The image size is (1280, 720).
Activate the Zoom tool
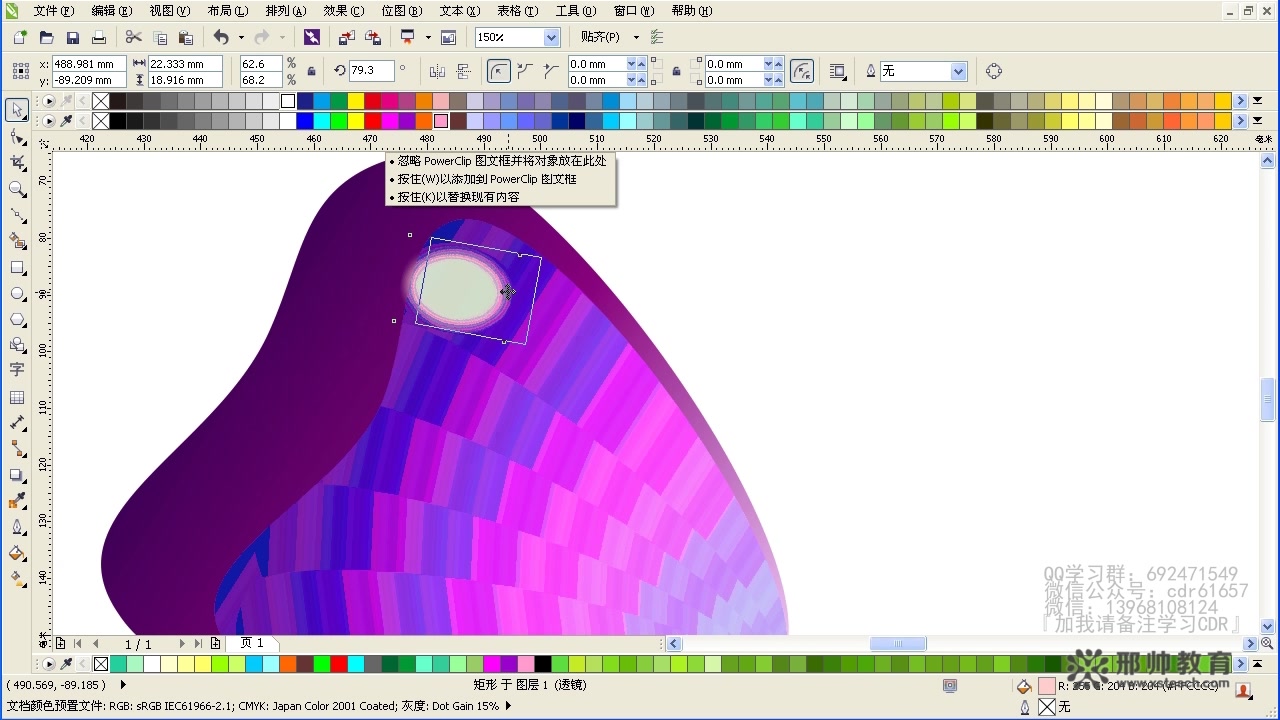[x=17, y=187]
